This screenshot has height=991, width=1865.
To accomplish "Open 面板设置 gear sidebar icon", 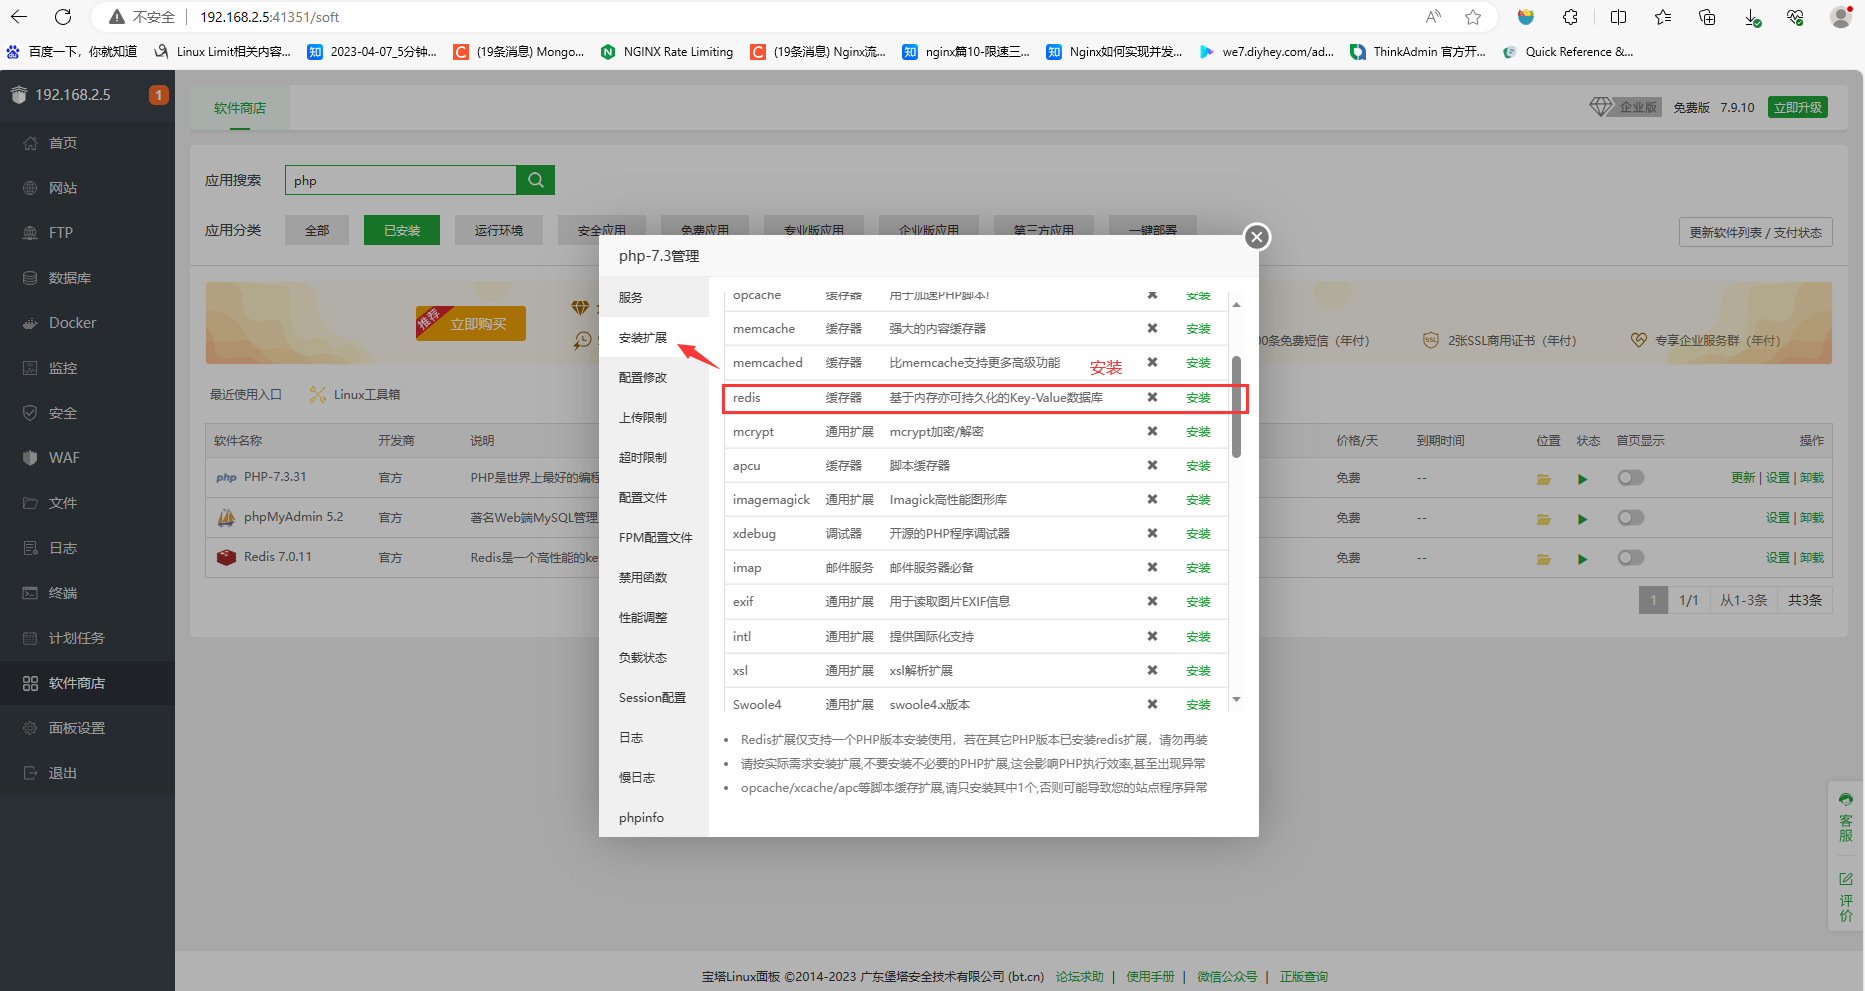I will click(x=30, y=728).
